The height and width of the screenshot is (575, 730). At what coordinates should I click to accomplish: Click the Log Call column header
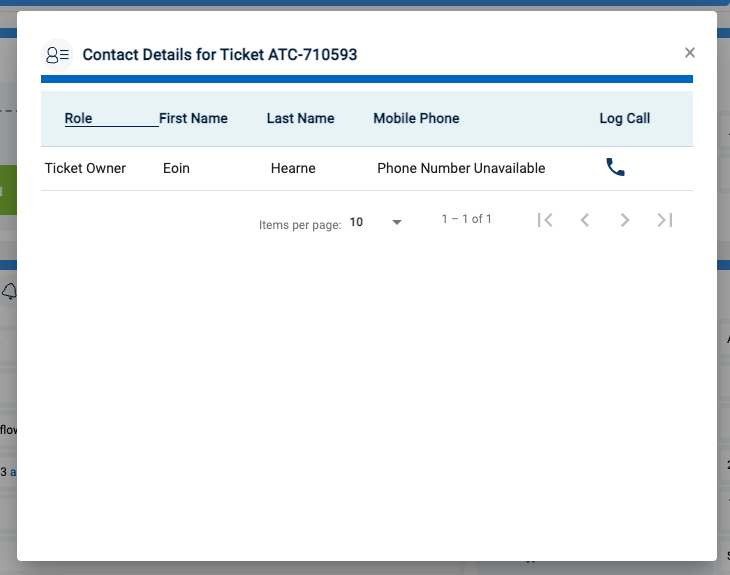pos(624,118)
